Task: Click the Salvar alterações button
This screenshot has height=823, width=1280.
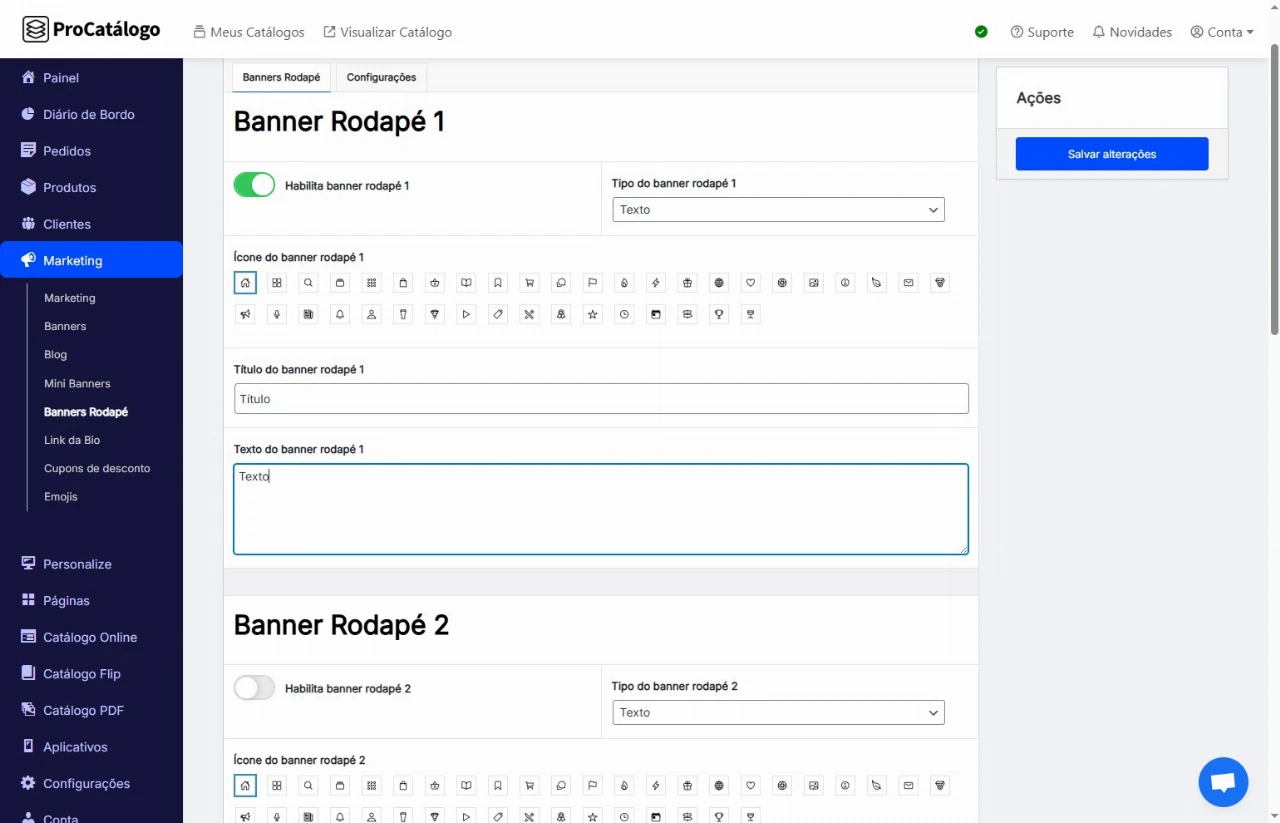Action: tap(1112, 154)
